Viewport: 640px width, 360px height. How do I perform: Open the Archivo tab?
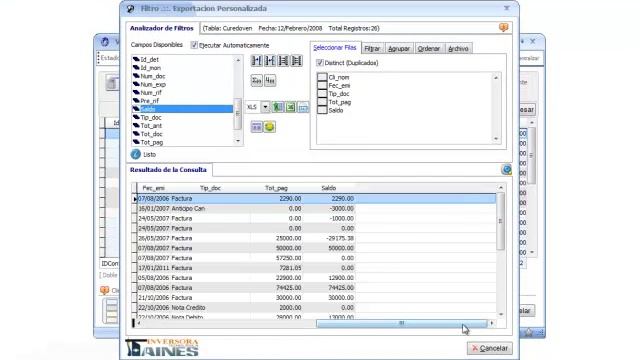point(458,48)
